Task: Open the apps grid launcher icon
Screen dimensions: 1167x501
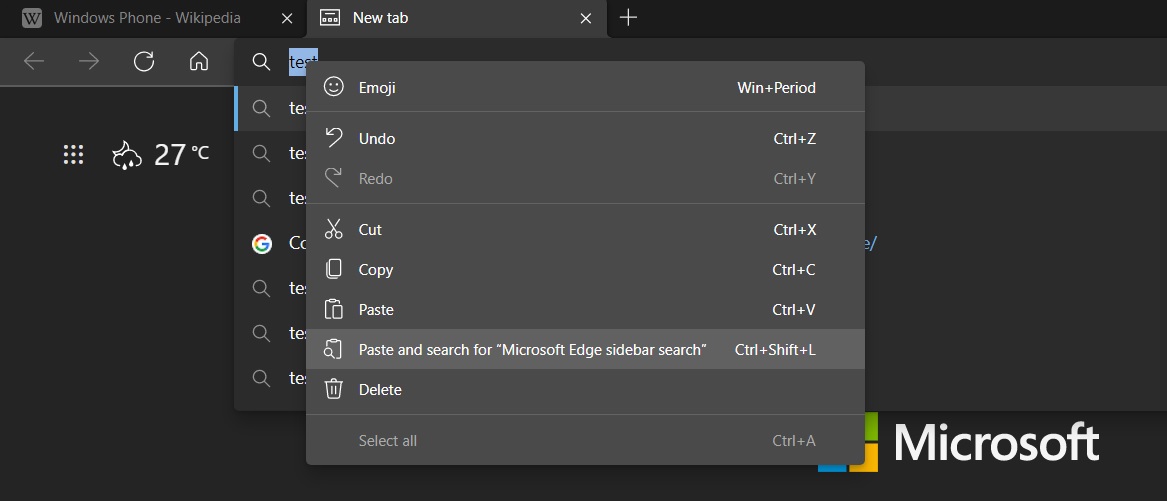Action: tap(72, 154)
